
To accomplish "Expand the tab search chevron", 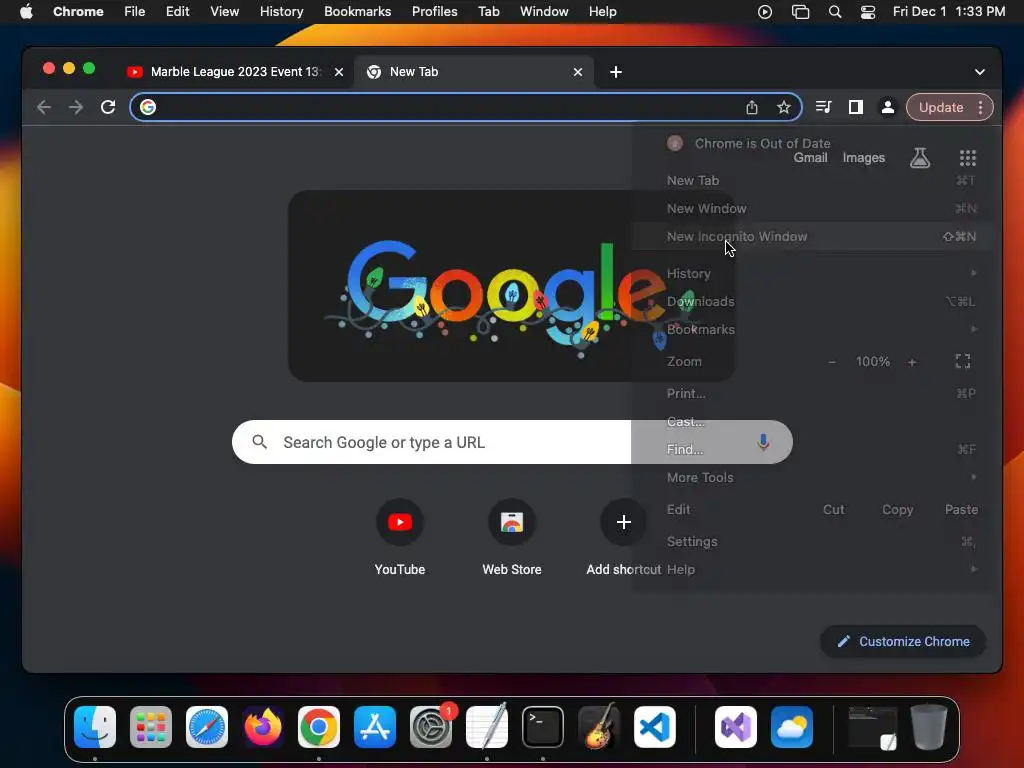I will (980, 72).
